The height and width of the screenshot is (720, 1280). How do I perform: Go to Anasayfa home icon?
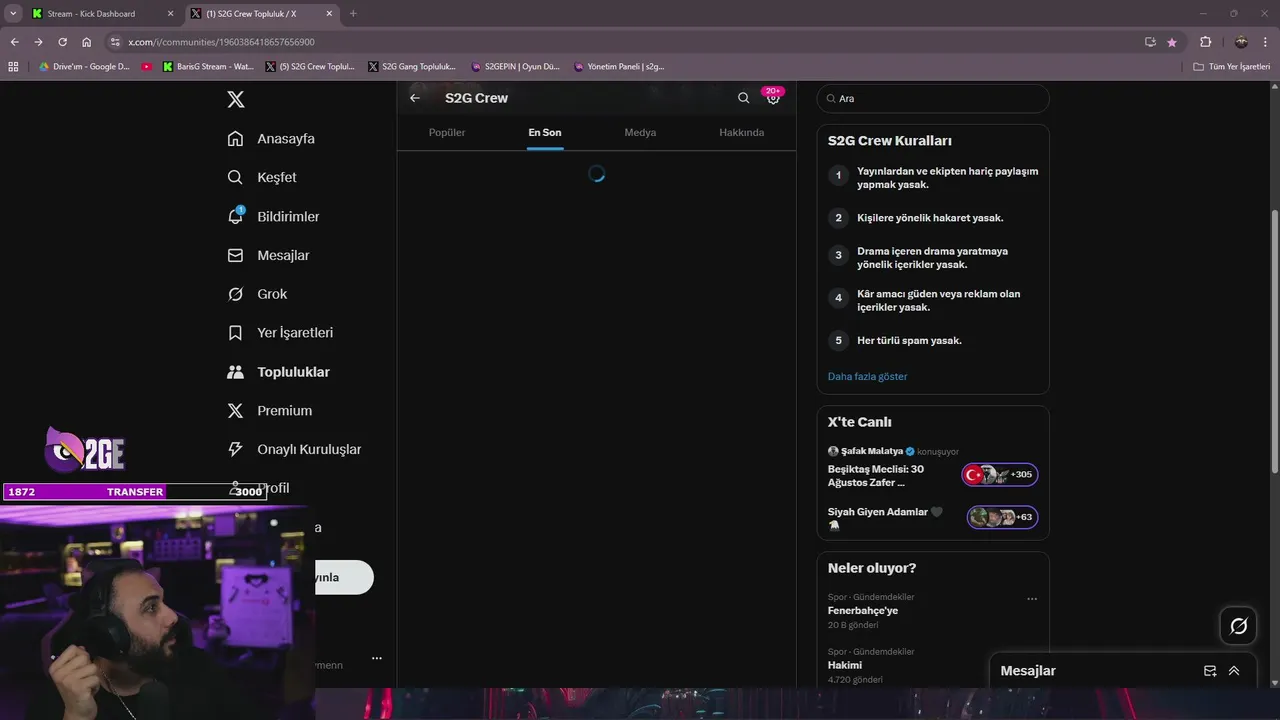click(x=235, y=138)
